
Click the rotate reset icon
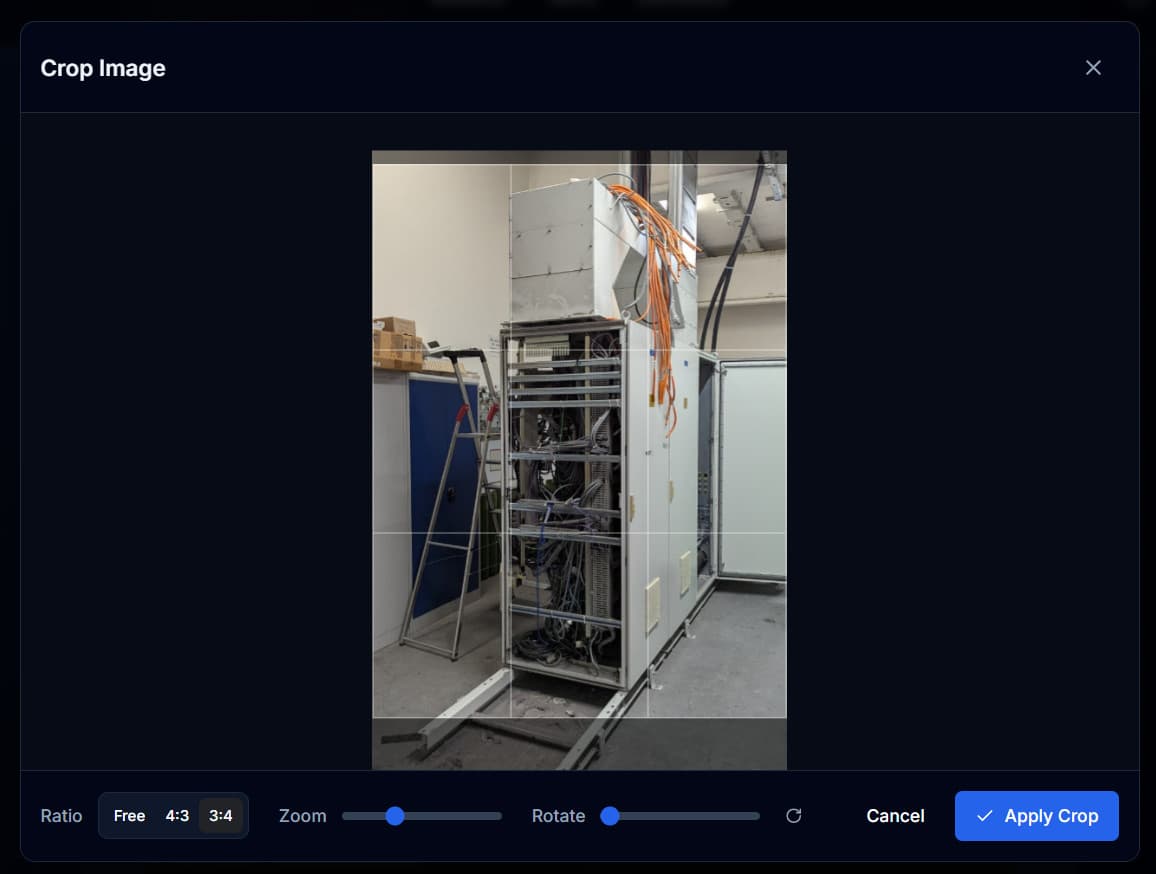(x=794, y=816)
